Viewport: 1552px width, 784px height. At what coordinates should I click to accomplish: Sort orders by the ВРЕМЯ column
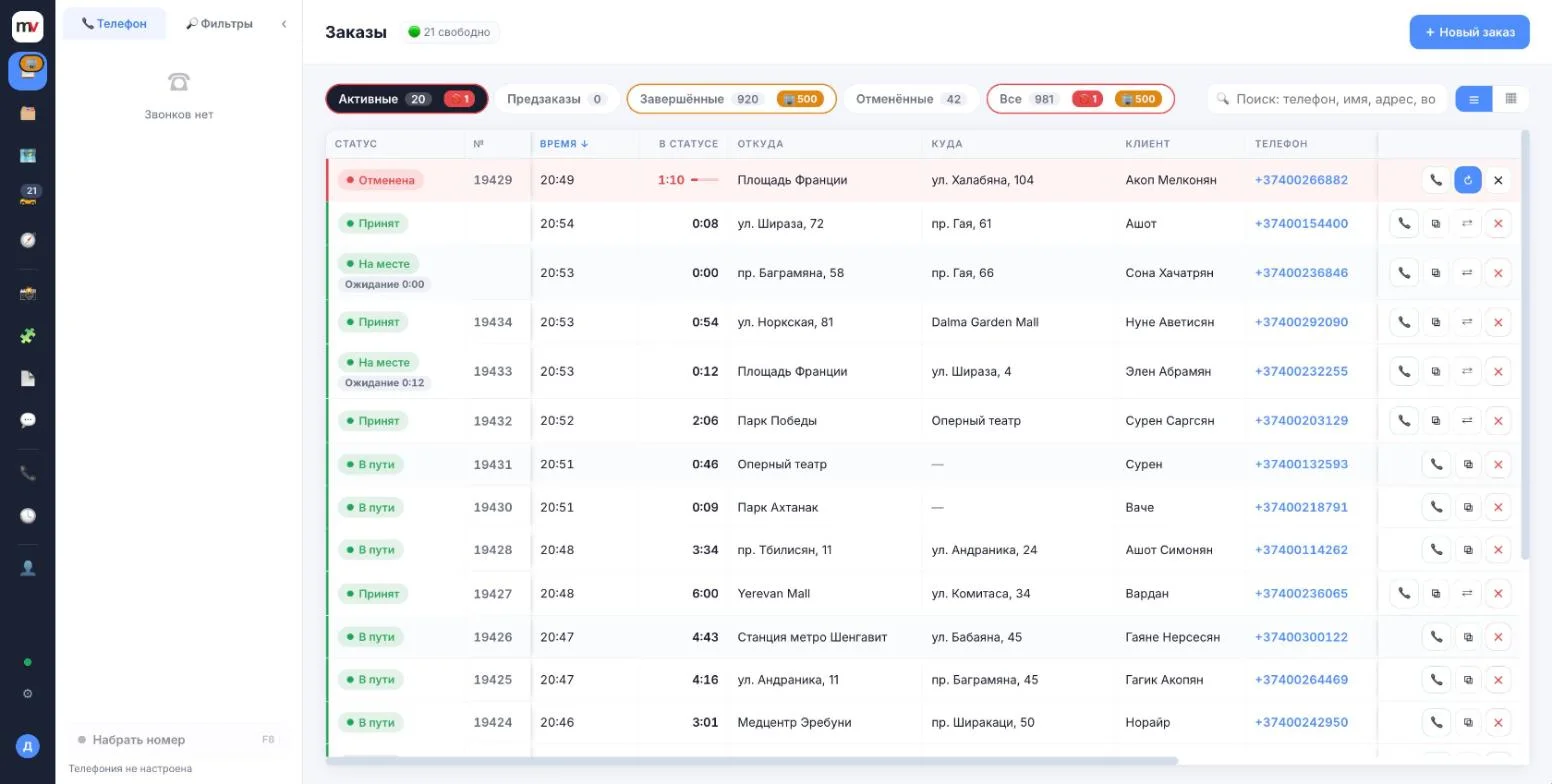[x=564, y=144]
